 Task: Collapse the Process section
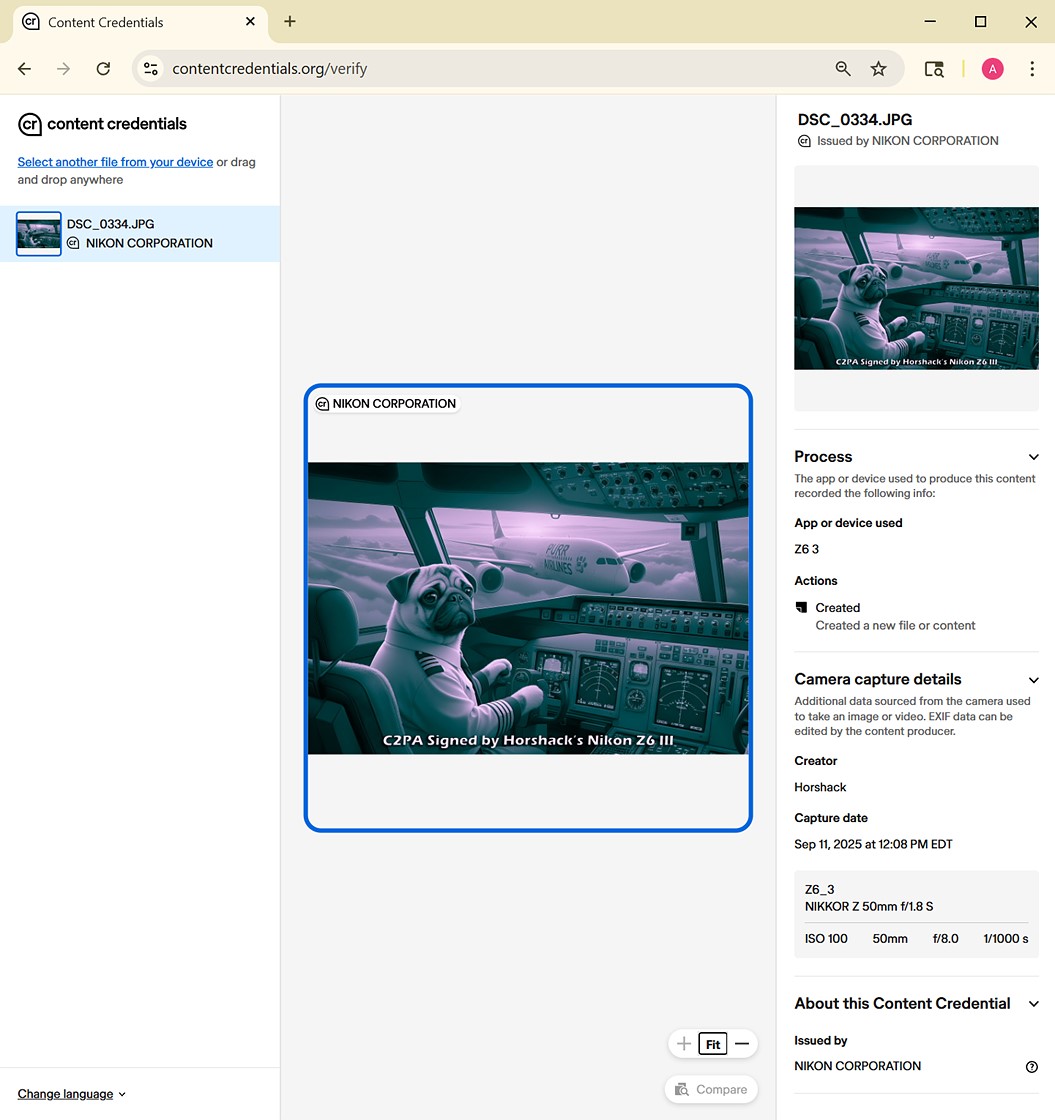click(1033, 457)
